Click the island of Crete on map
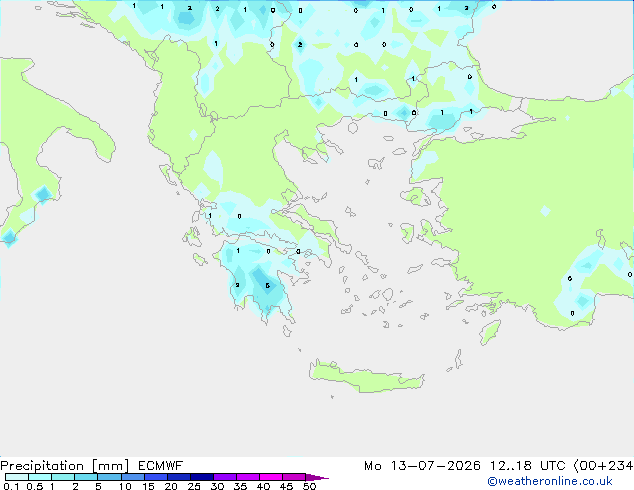Image resolution: width=634 pixels, height=490 pixels. point(367,376)
